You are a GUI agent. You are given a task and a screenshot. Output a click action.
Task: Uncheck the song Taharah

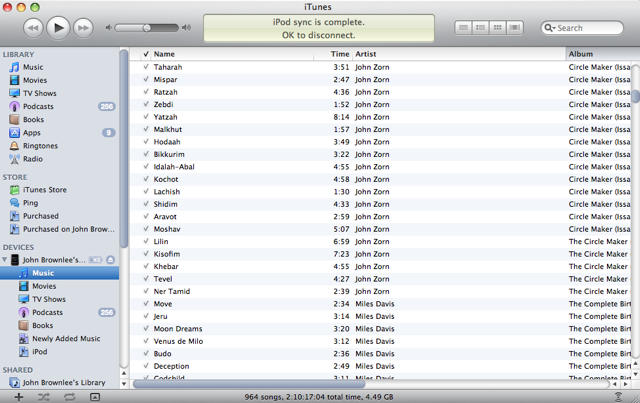(x=146, y=67)
